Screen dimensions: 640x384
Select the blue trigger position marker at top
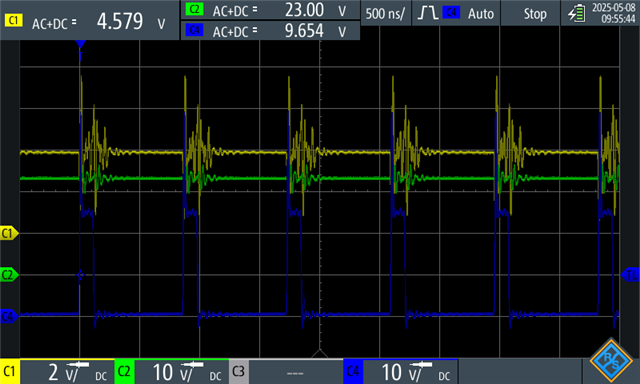pyautogui.click(x=80, y=44)
